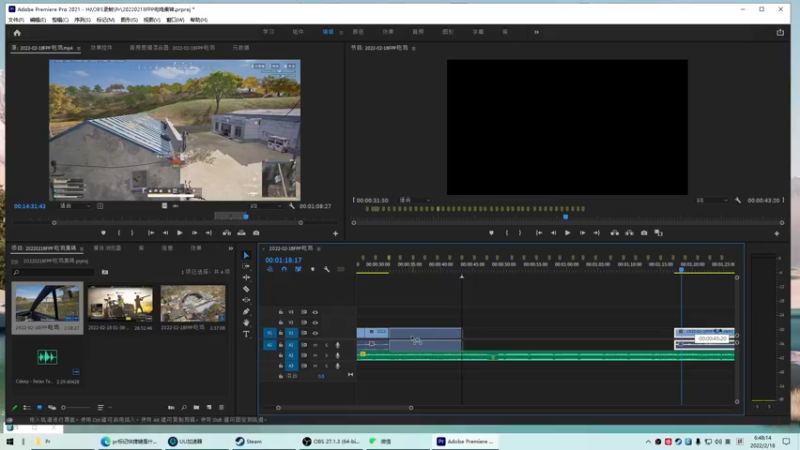Viewport: 800px width, 450px height.
Task: Switch Project panel to List view
Action: click(x=27, y=408)
